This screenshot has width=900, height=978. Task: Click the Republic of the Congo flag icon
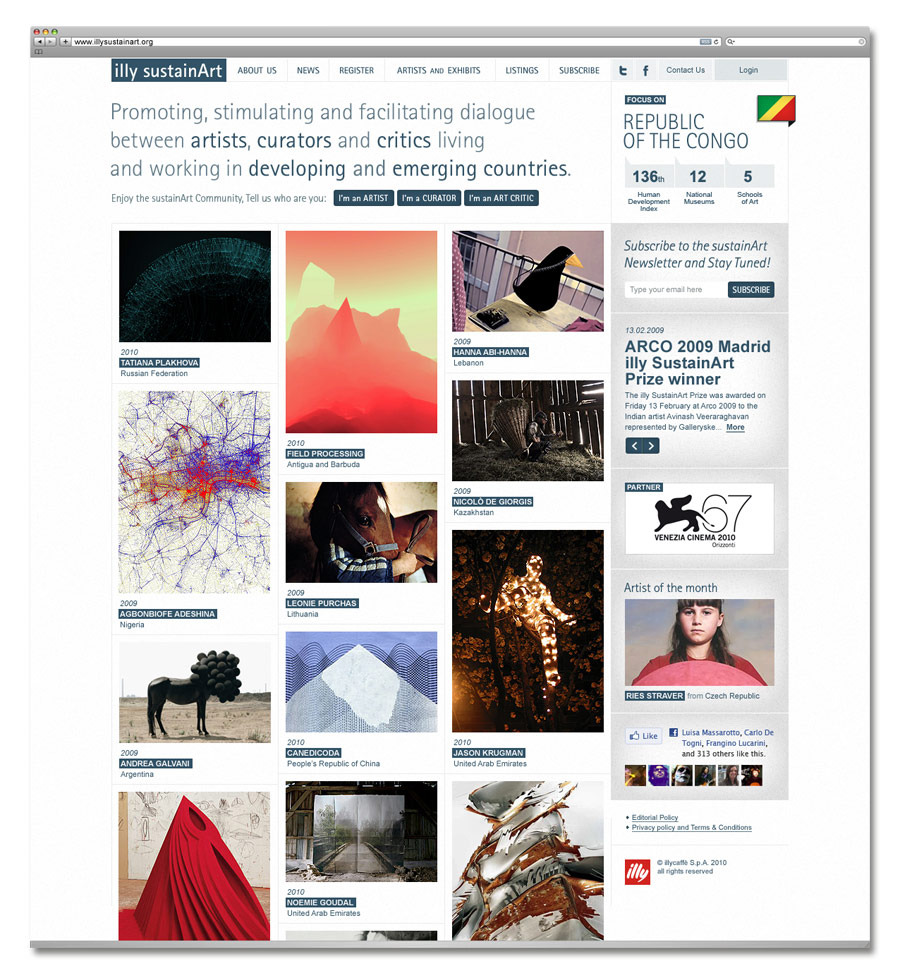tap(776, 110)
